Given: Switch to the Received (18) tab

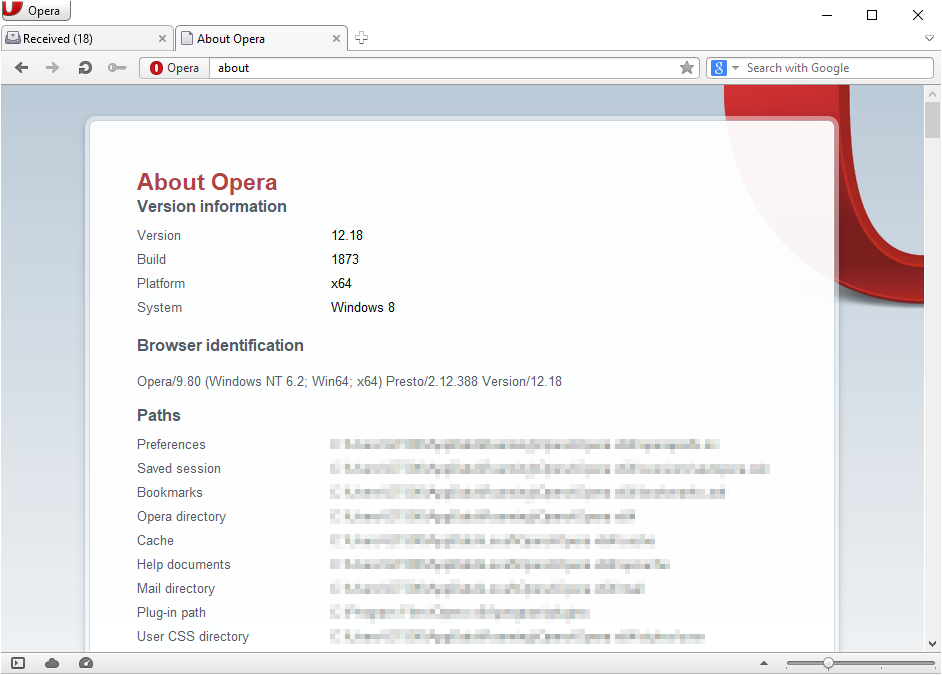Looking at the screenshot, I should tap(87, 38).
